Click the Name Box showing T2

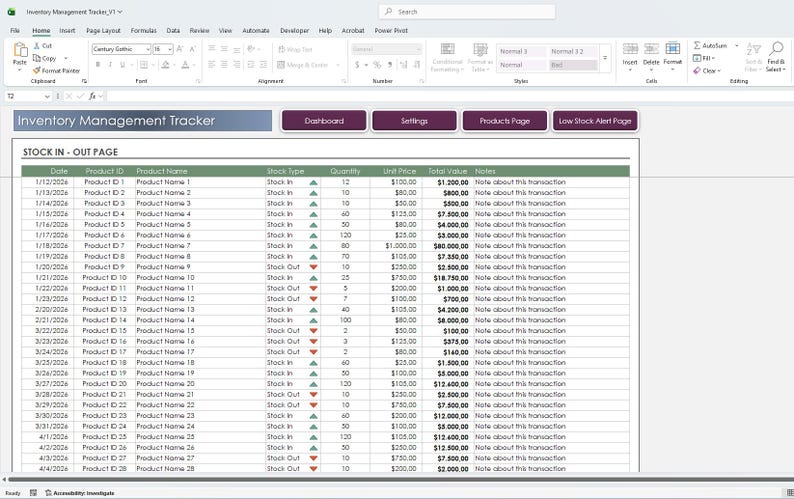[28, 96]
